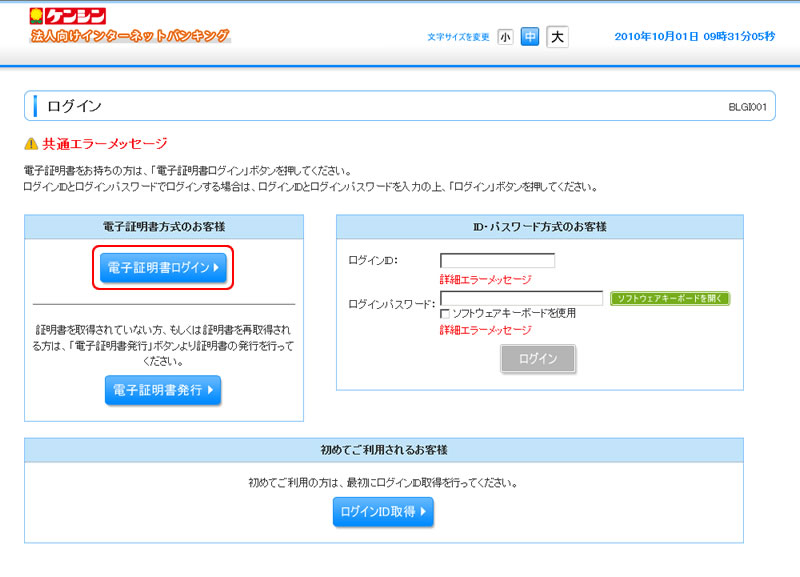800x577 pixels.
Task: Select the 初めてご利用されるお客様 section header
Action: 383,450
